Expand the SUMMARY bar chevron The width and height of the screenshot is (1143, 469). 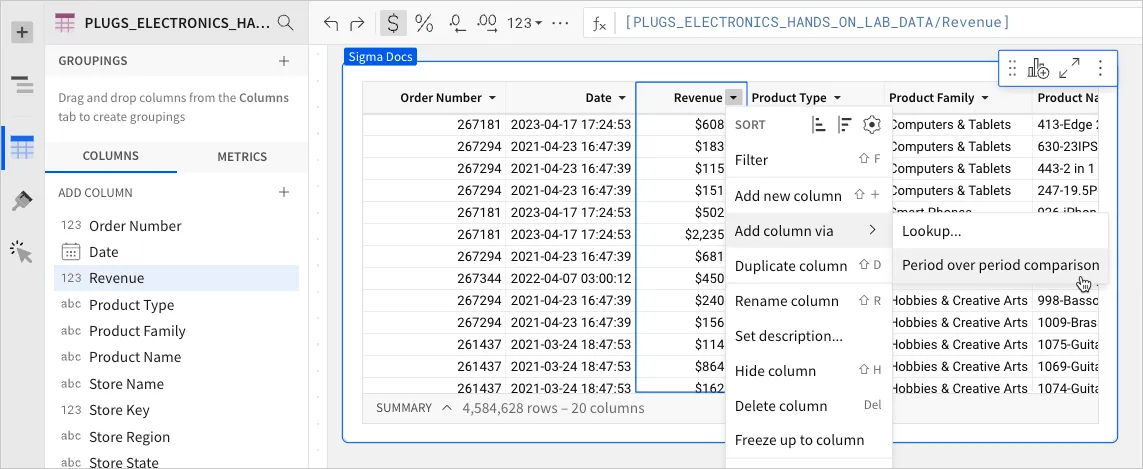[x=447, y=408]
